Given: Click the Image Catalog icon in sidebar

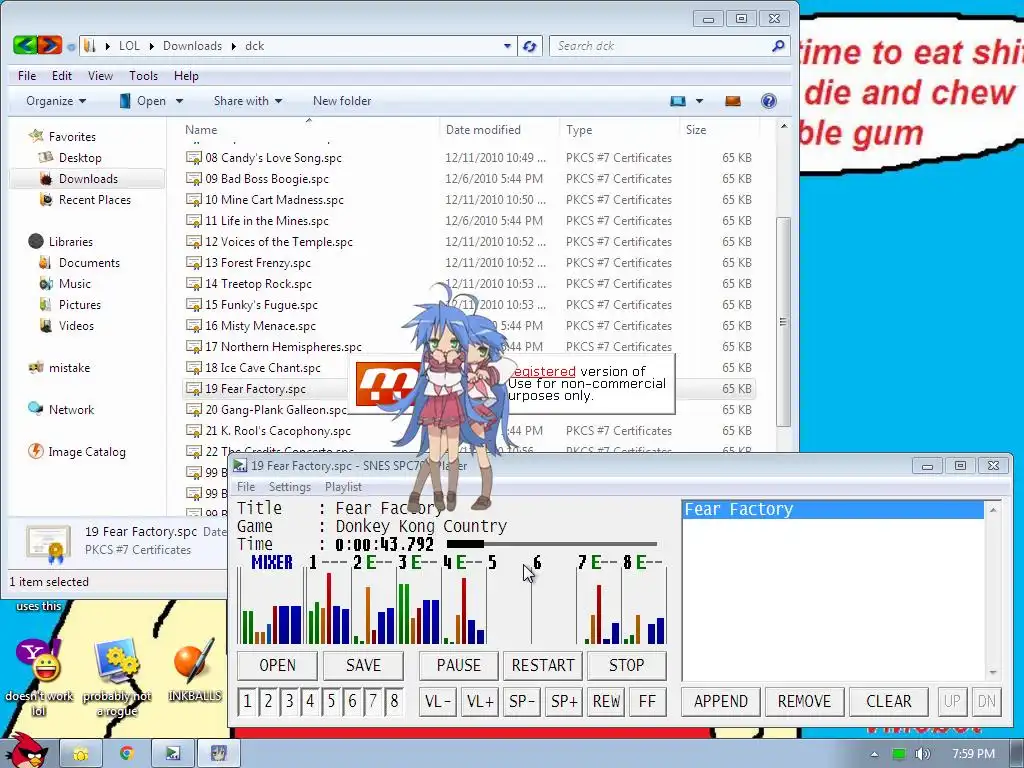Looking at the screenshot, I should tap(35, 451).
